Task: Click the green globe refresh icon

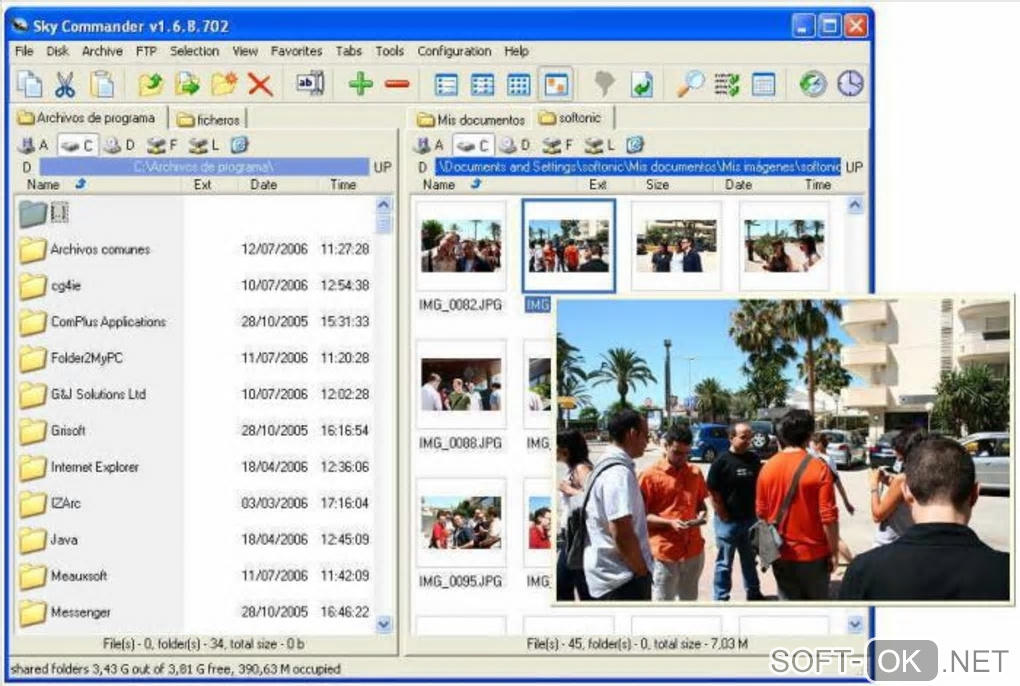Action: click(x=812, y=84)
